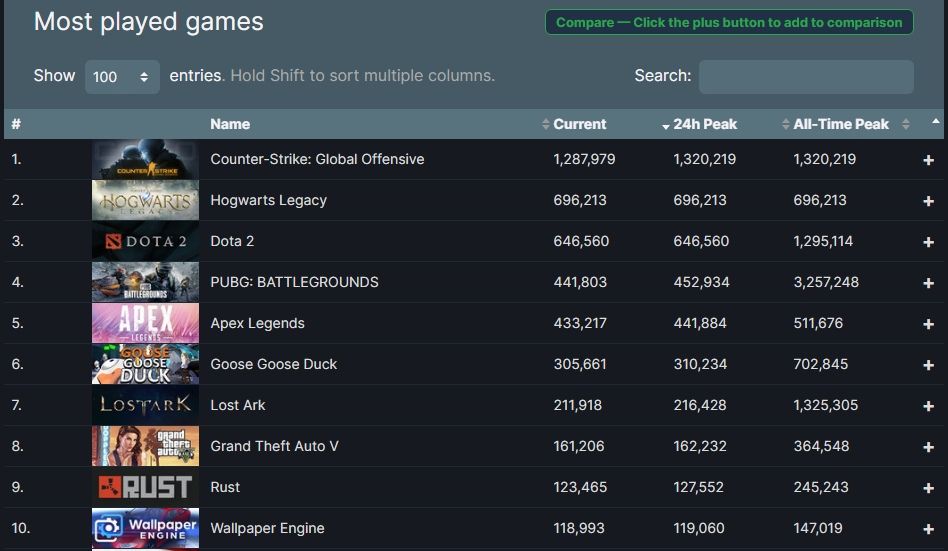Select Rust 24h peak 127,552
Screen dimensions: 948x551
698,487
